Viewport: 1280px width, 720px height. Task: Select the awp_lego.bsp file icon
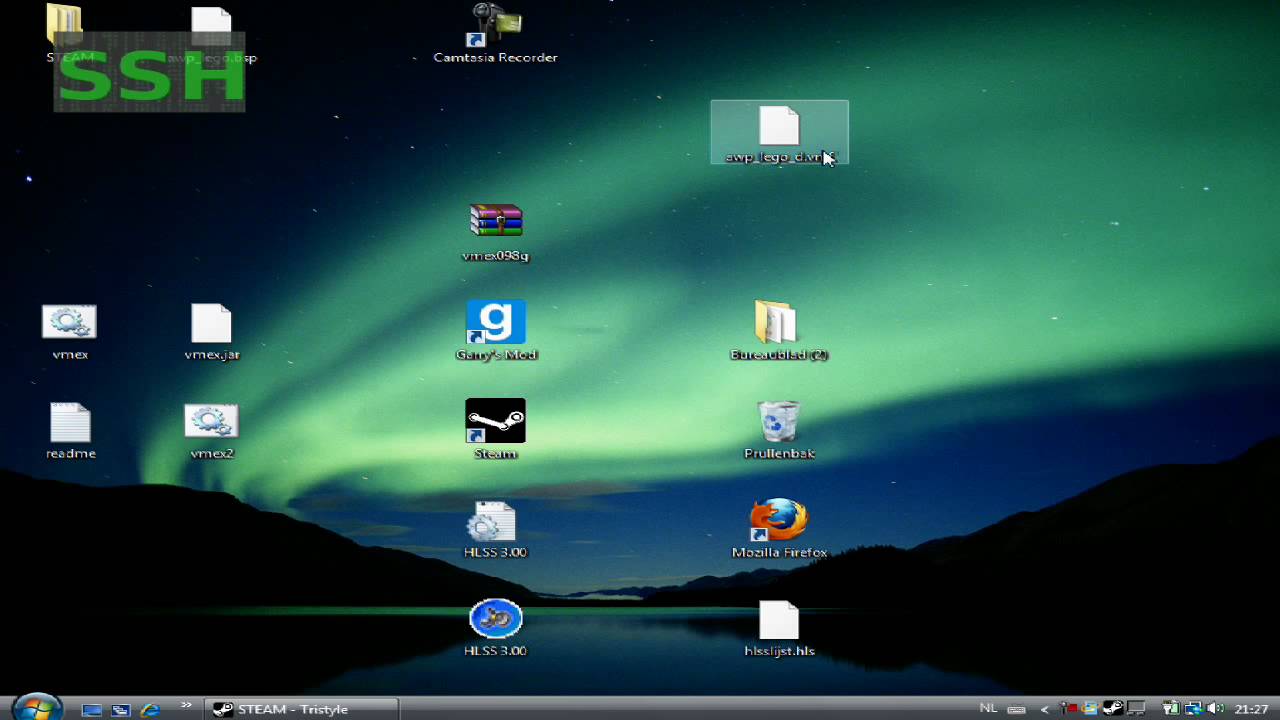tap(212, 34)
